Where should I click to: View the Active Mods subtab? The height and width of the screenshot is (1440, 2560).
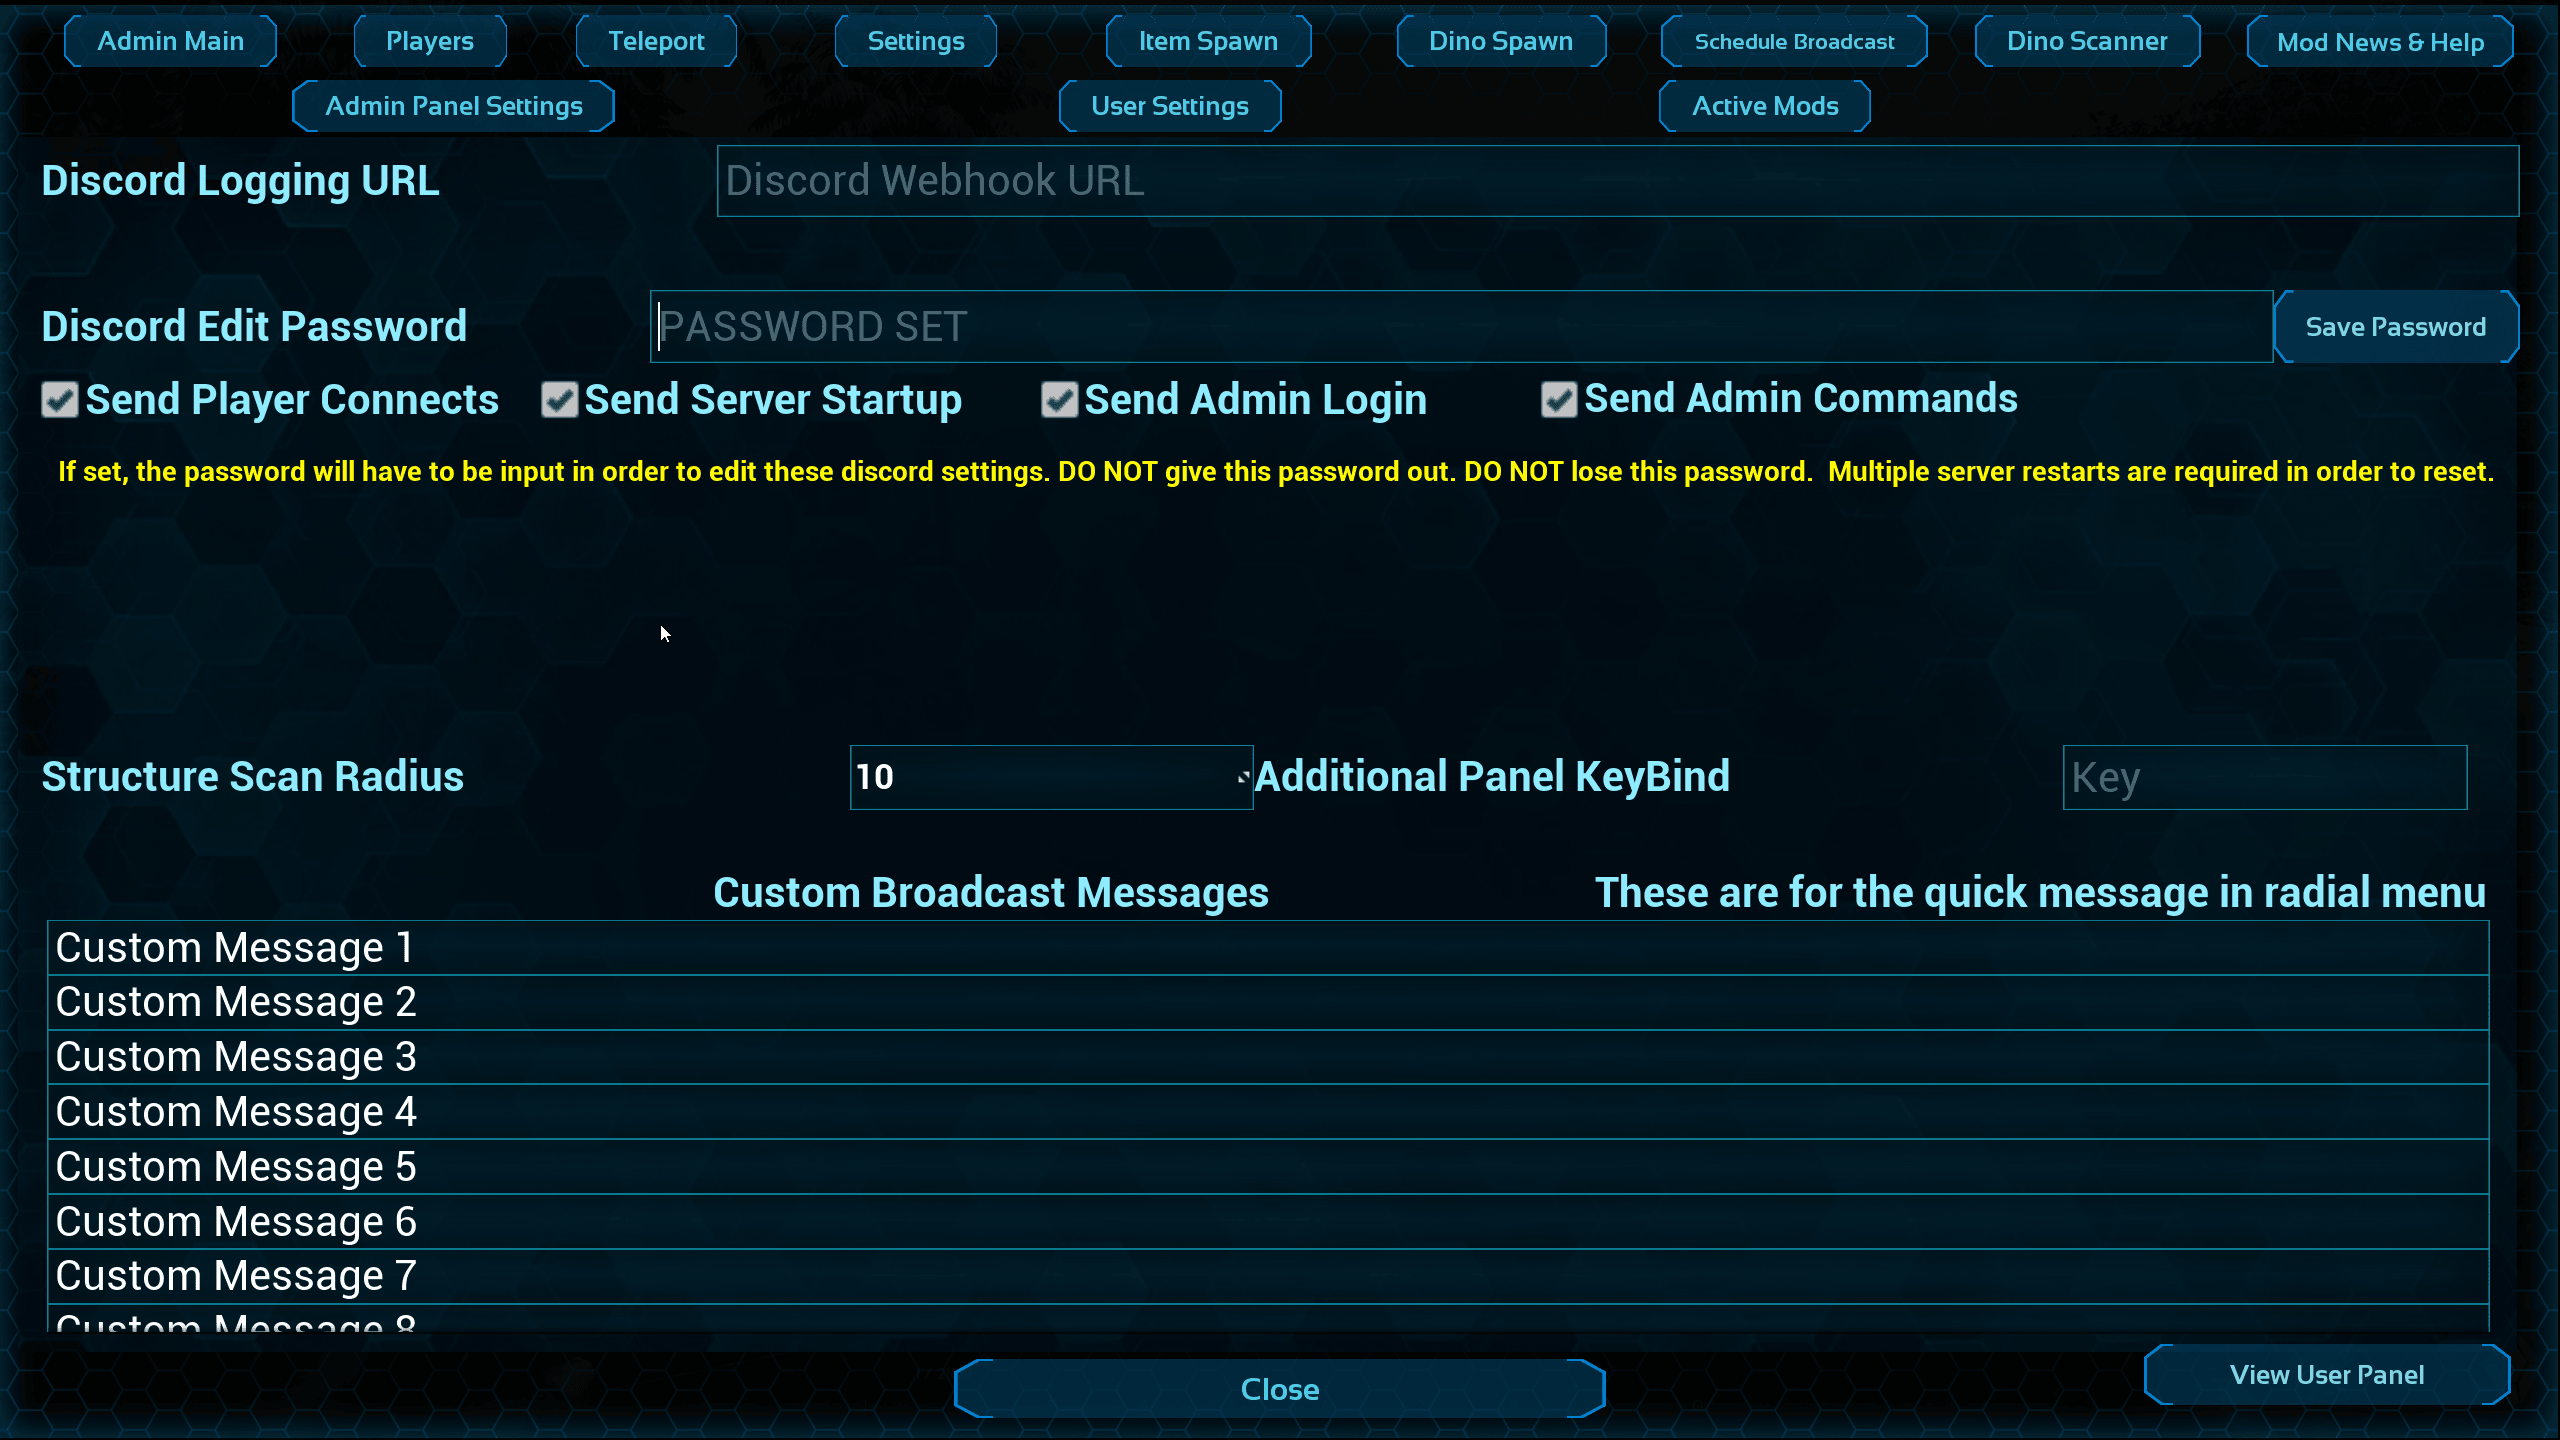1765,106
